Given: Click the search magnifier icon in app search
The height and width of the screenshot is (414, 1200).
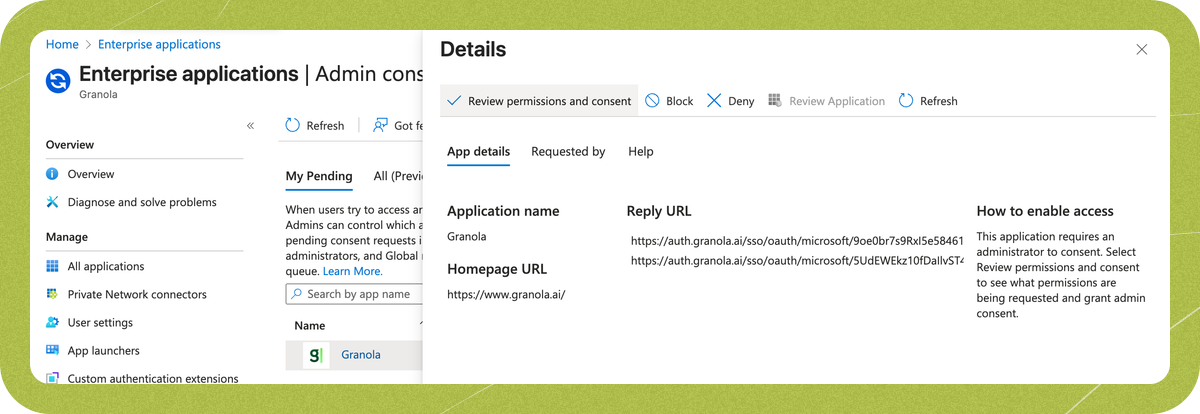Looking at the screenshot, I should tap(296, 294).
